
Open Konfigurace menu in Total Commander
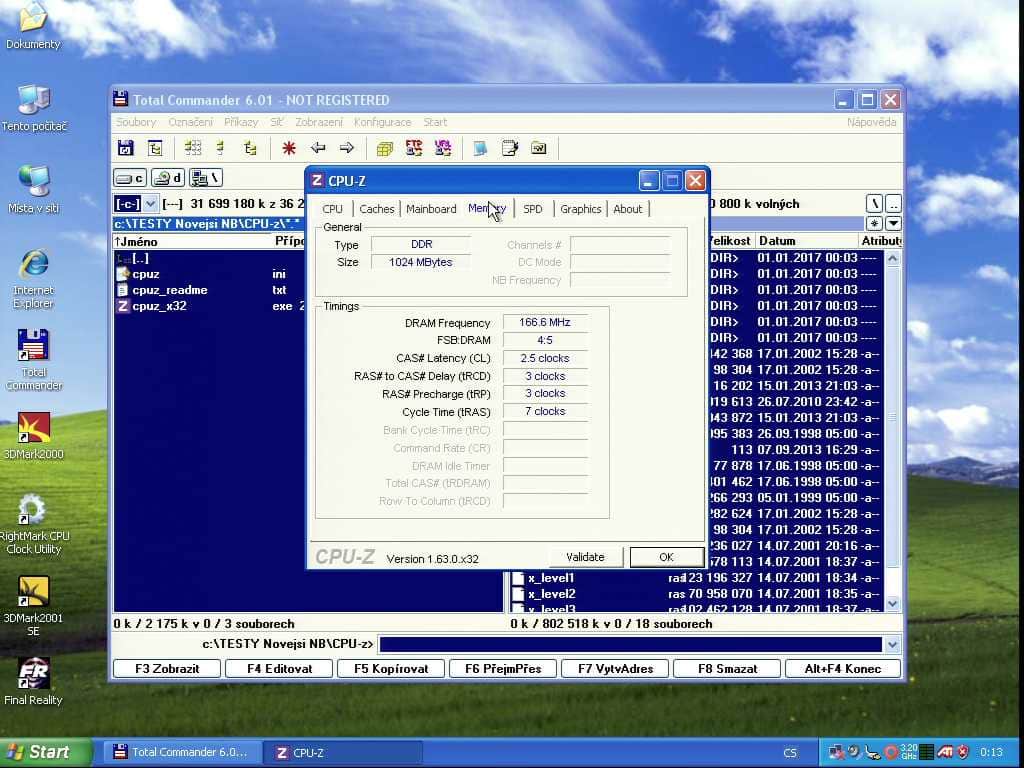pyautogui.click(x=383, y=122)
